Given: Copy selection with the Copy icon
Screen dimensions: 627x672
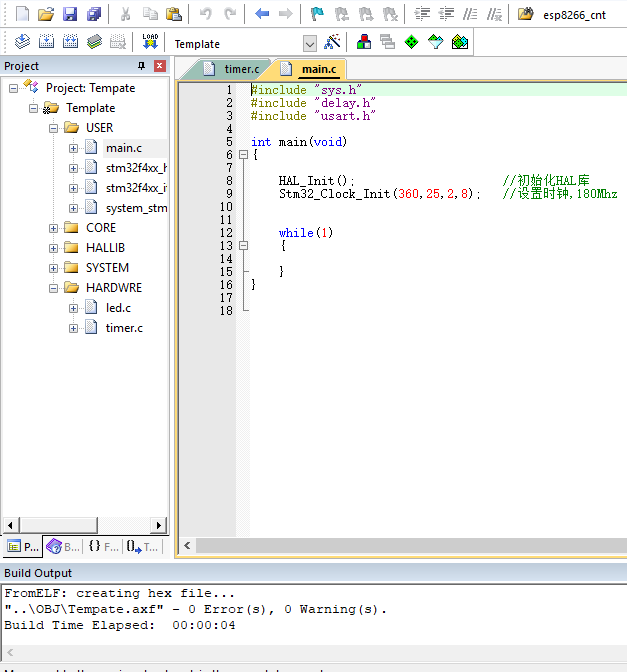Looking at the screenshot, I should tap(150, 14).
